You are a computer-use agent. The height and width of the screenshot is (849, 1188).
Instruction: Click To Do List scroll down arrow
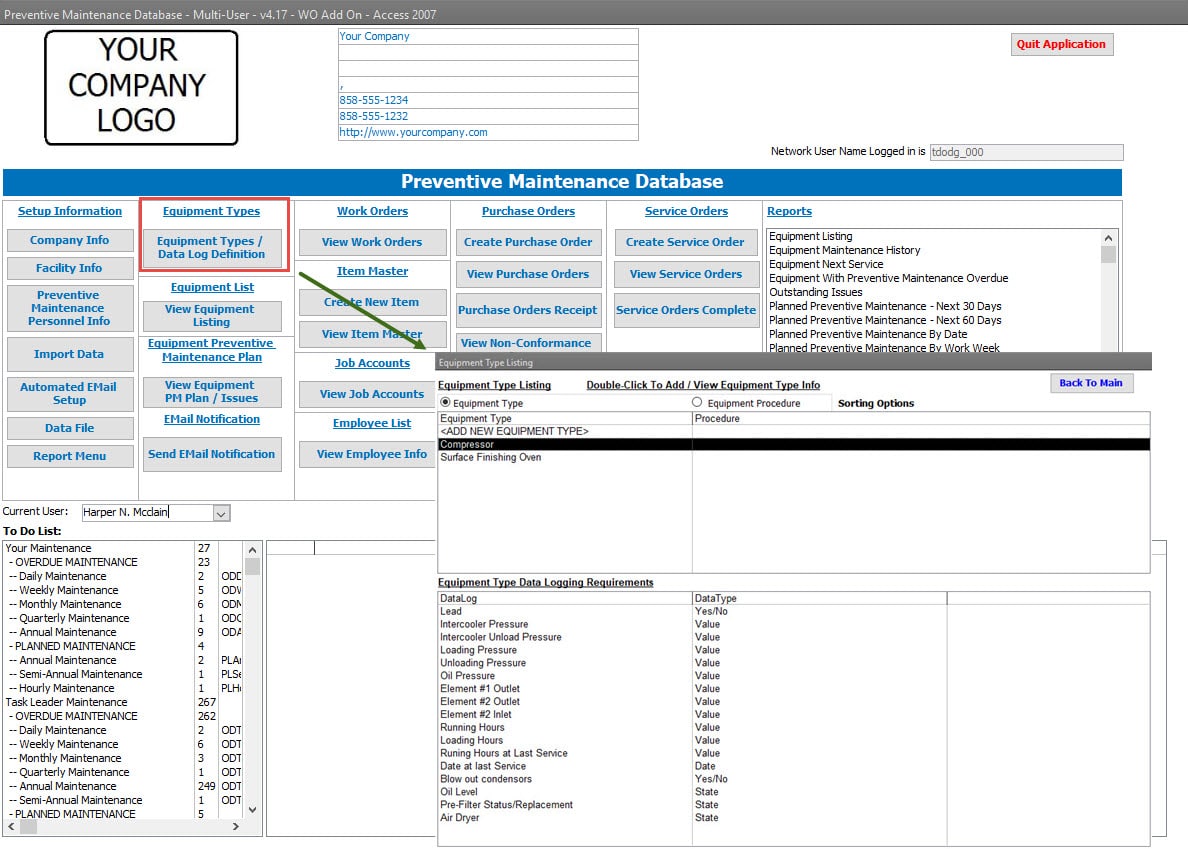pyautogui.click(x=252, y=810)
